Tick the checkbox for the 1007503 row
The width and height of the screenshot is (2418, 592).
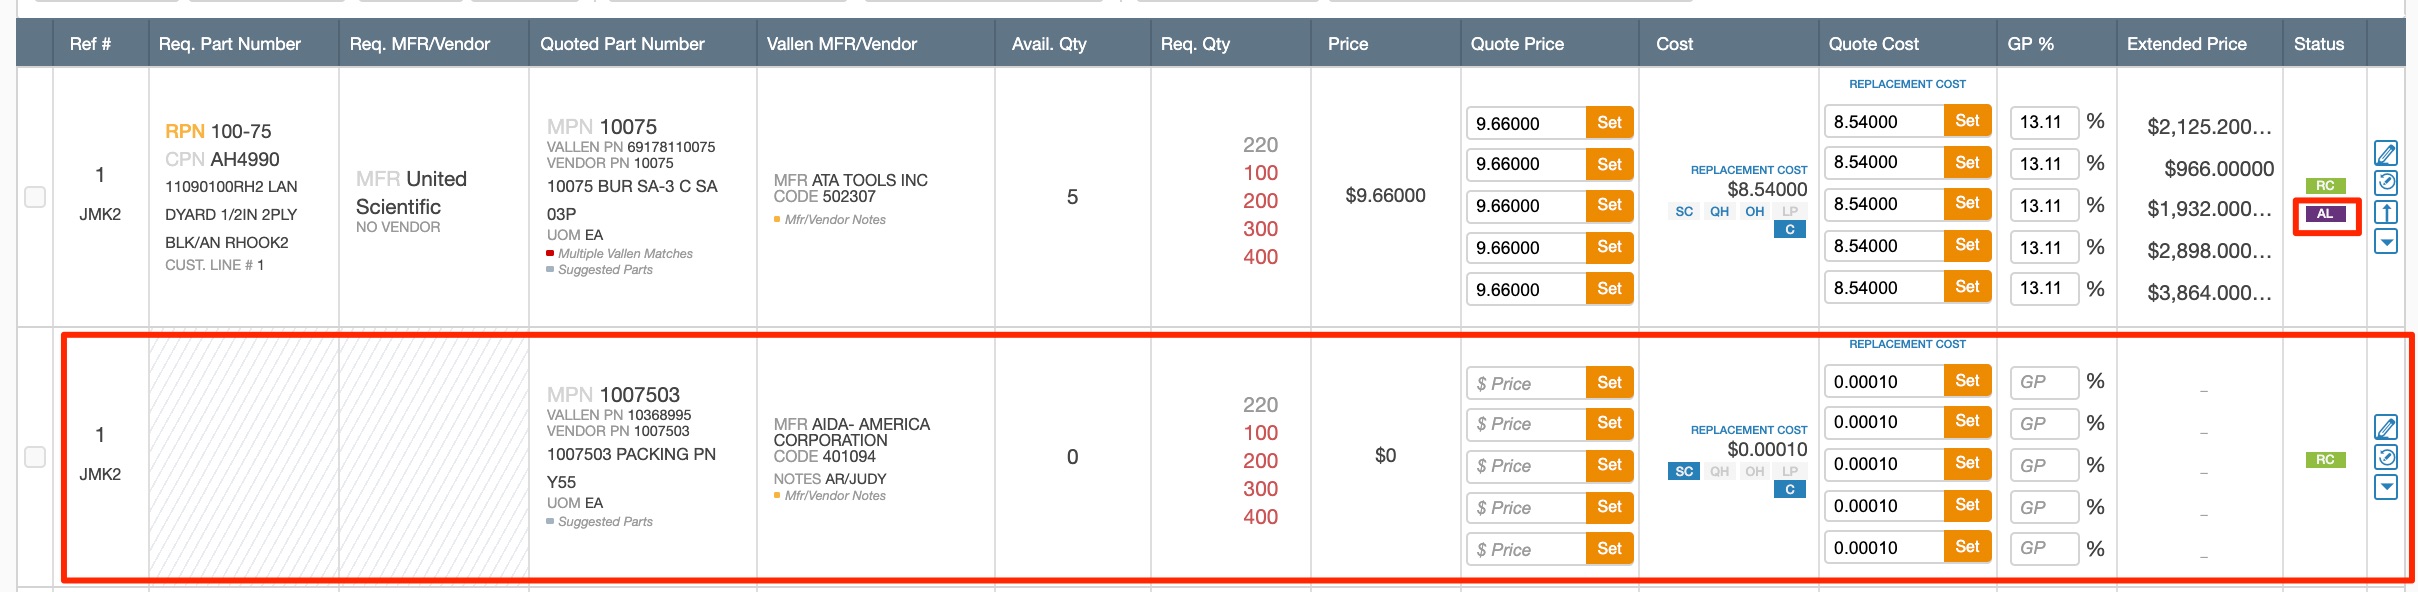(x=35, y=457)
